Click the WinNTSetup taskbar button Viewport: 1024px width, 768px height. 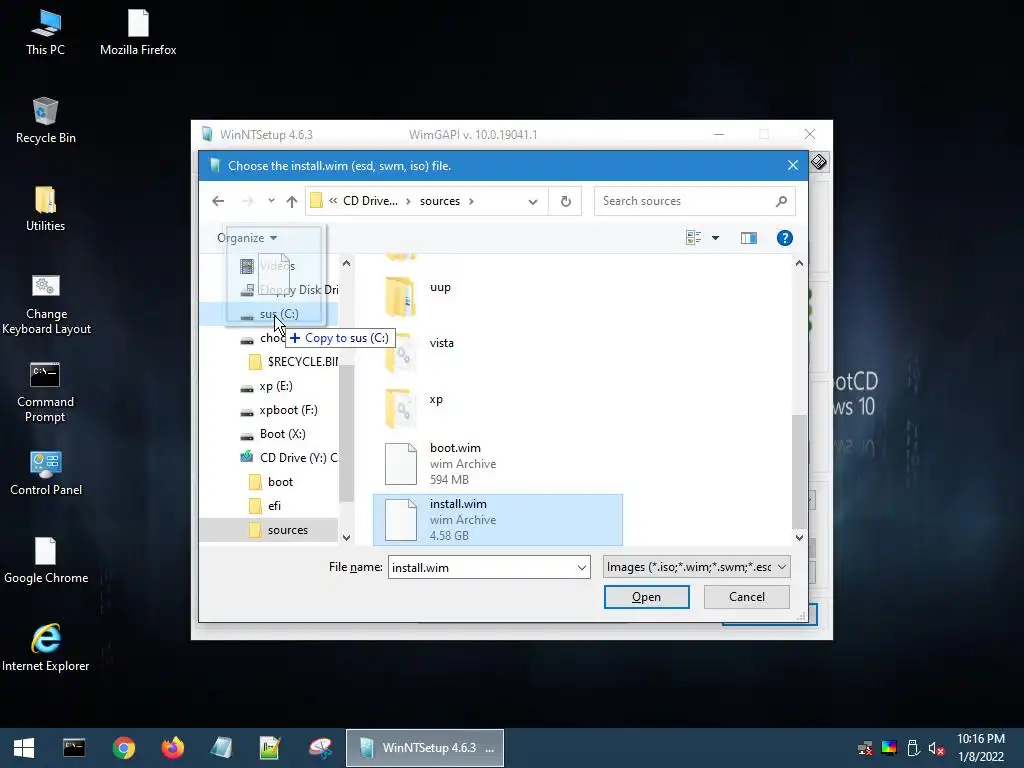424,748
